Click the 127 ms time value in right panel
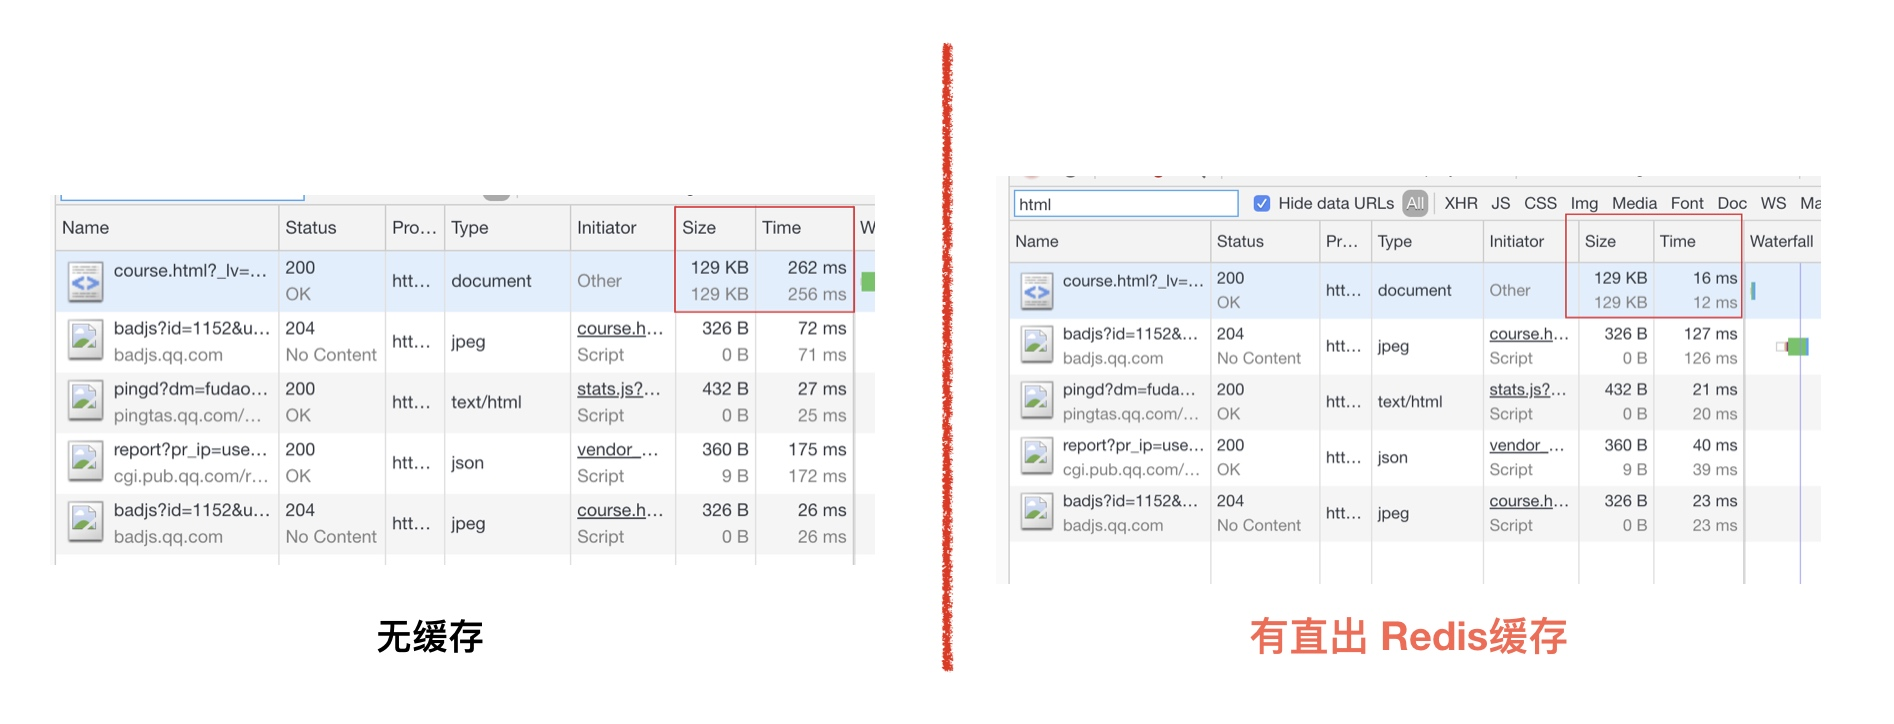Screen dimensions: 1894x724 click(x=1710, y=334)
